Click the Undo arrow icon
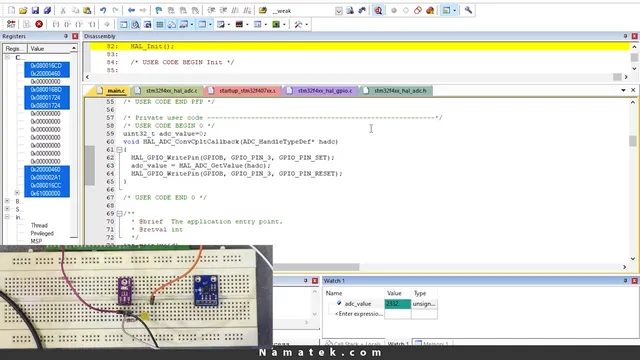 point(103,11)
